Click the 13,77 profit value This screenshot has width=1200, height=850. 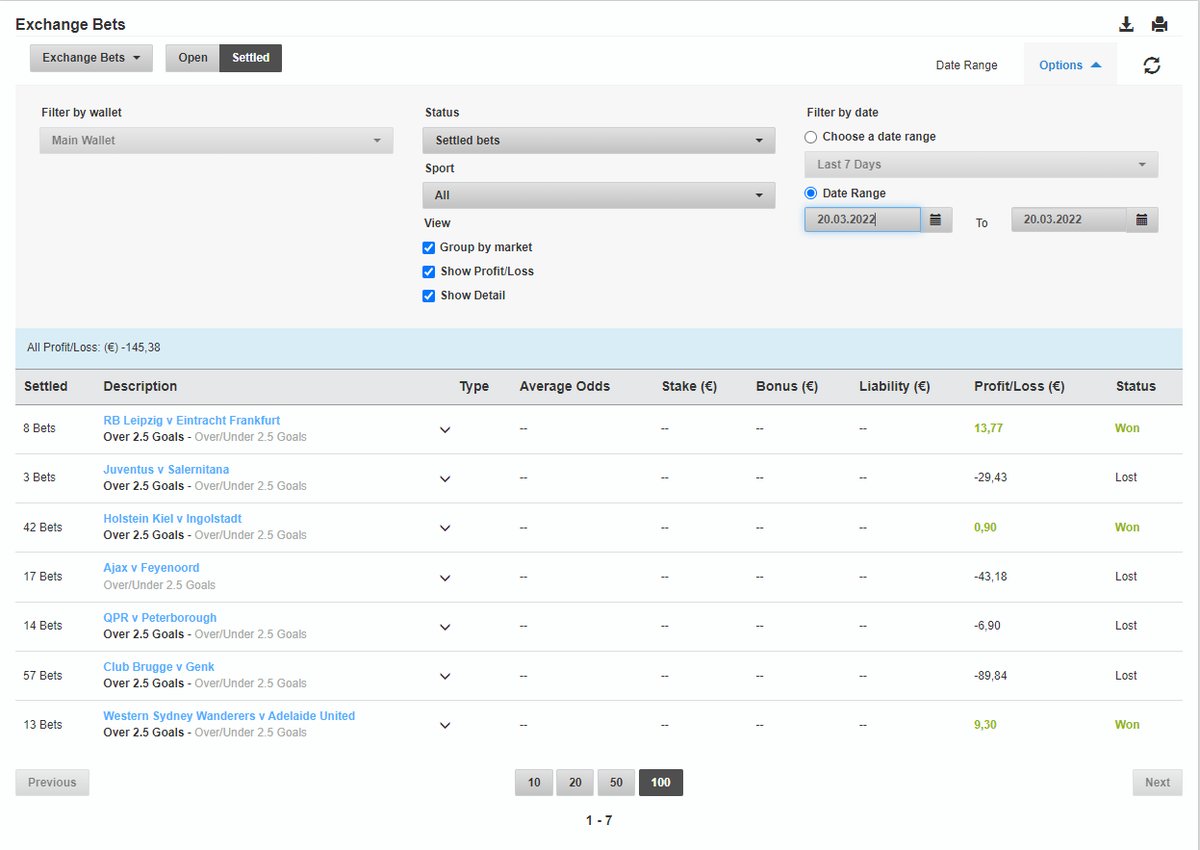coord(988,428)
